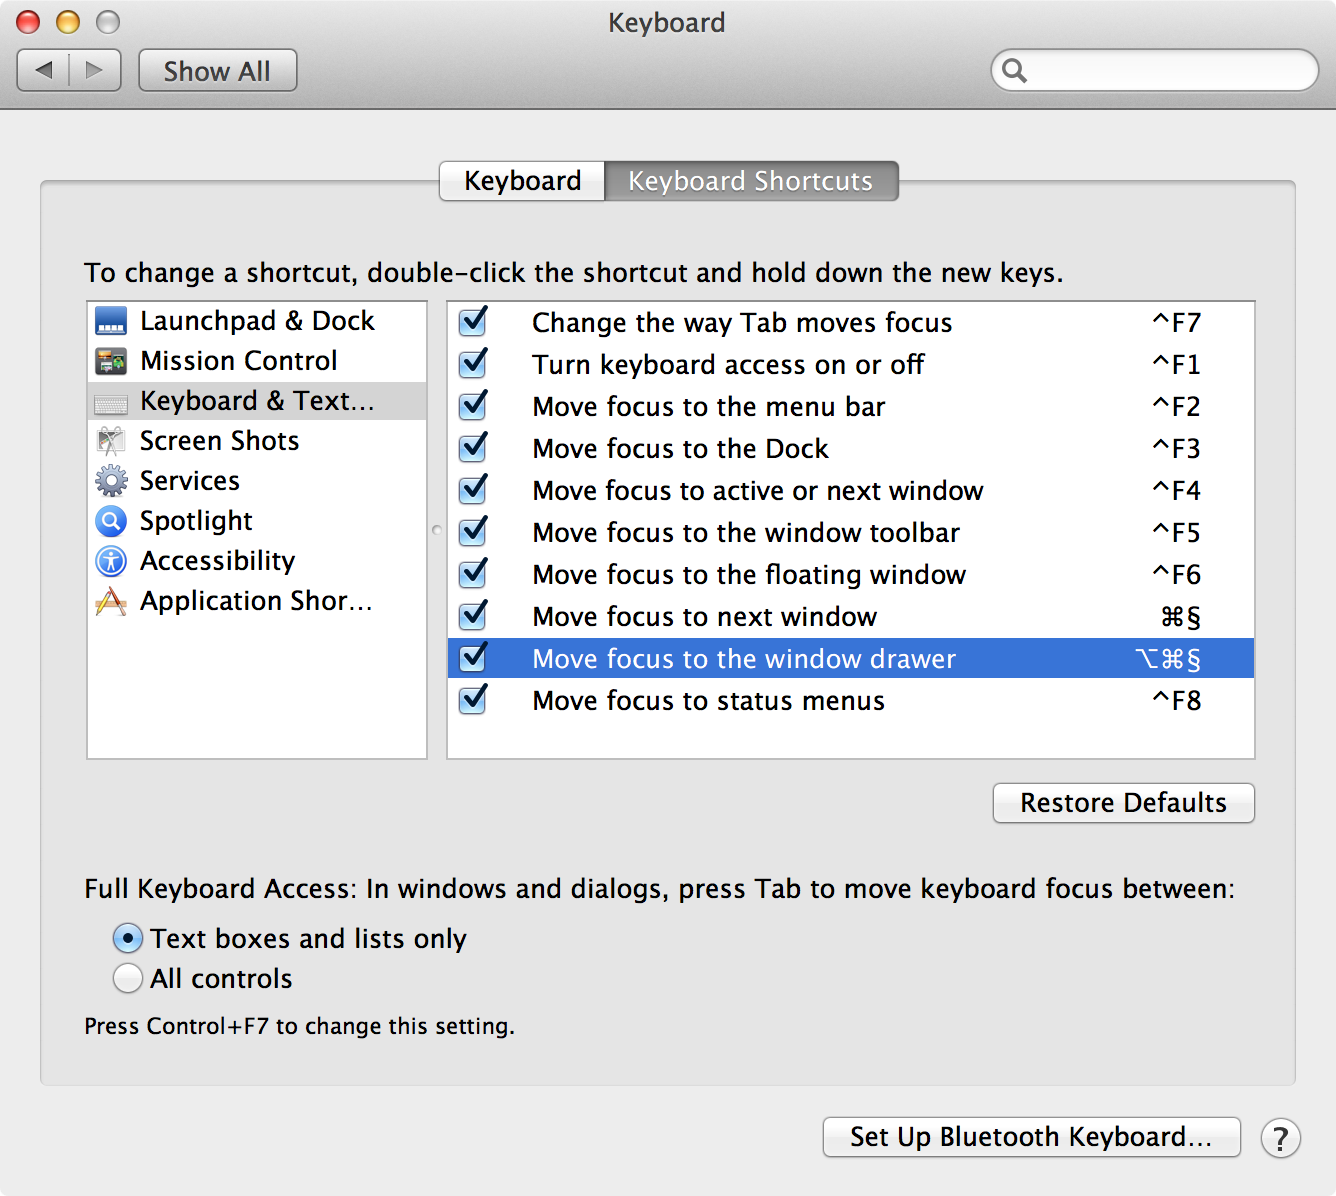This screenshot has height=1196, width=1336.
Task: Toggle Move focus to the menu bar checkbox
Action: coord(473,406)
